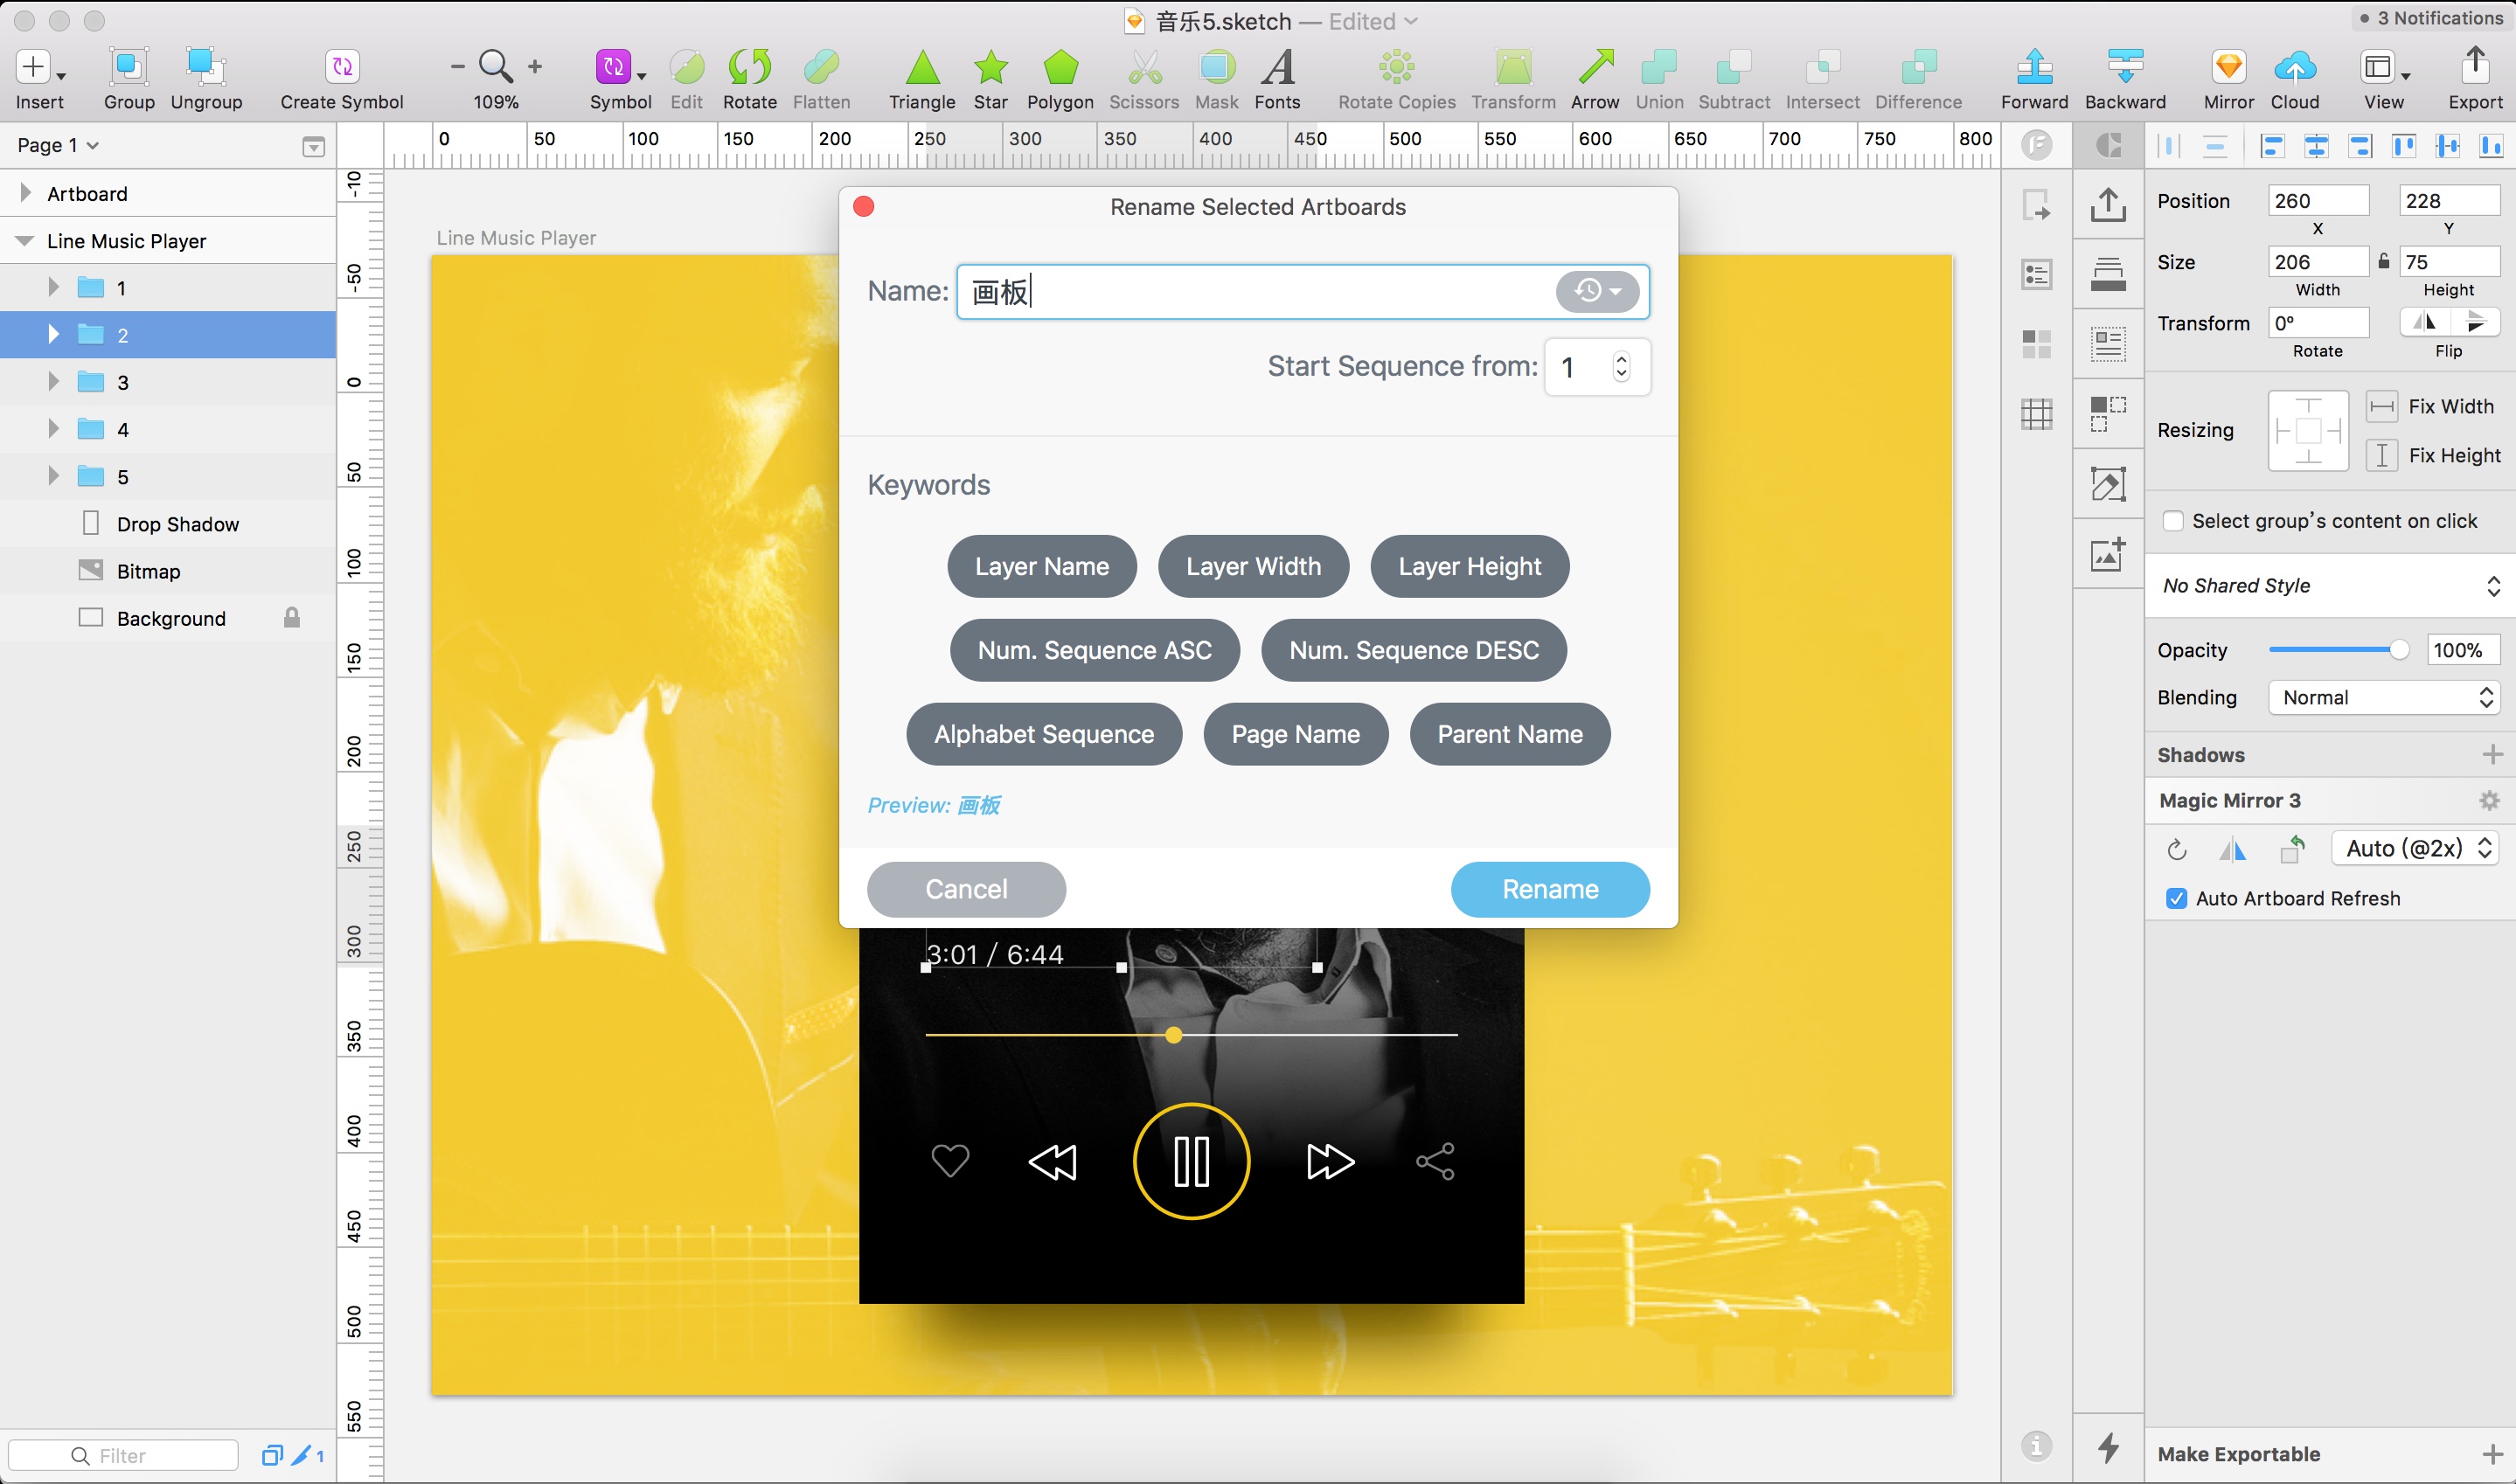Toggle Fix Height resizing option

click(x=2381, y=455)
